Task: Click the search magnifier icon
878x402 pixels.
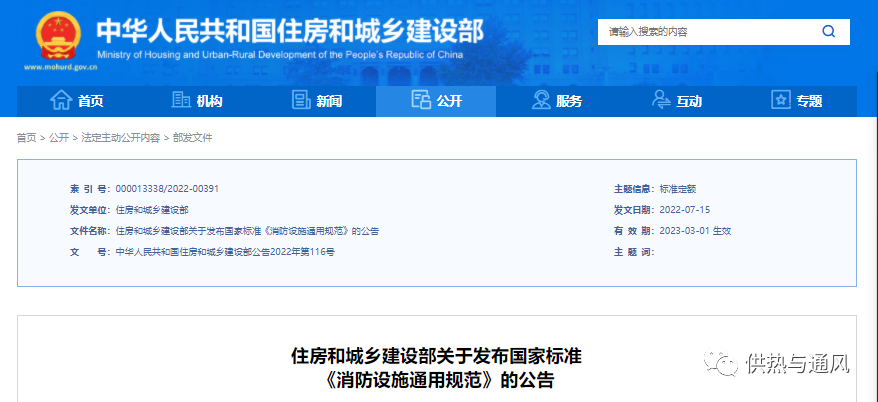Action: pos(829,31)
